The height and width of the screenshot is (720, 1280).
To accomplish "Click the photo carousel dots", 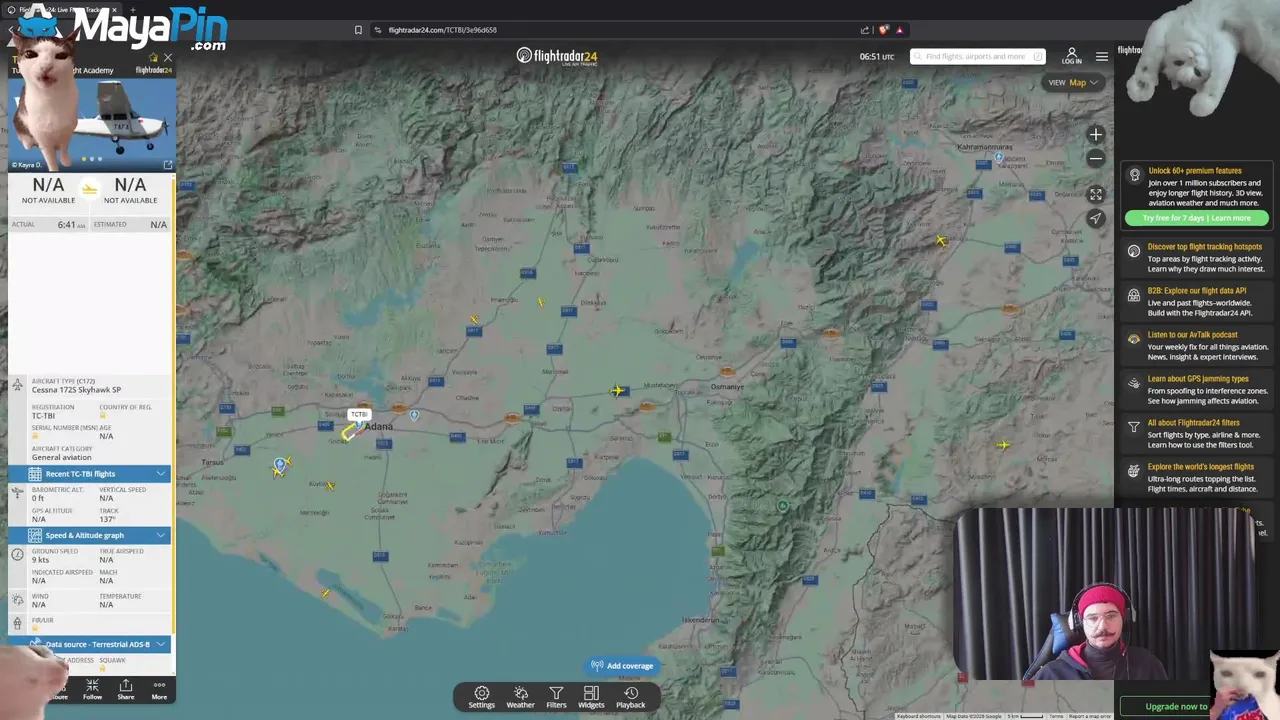I will point(92,159).
